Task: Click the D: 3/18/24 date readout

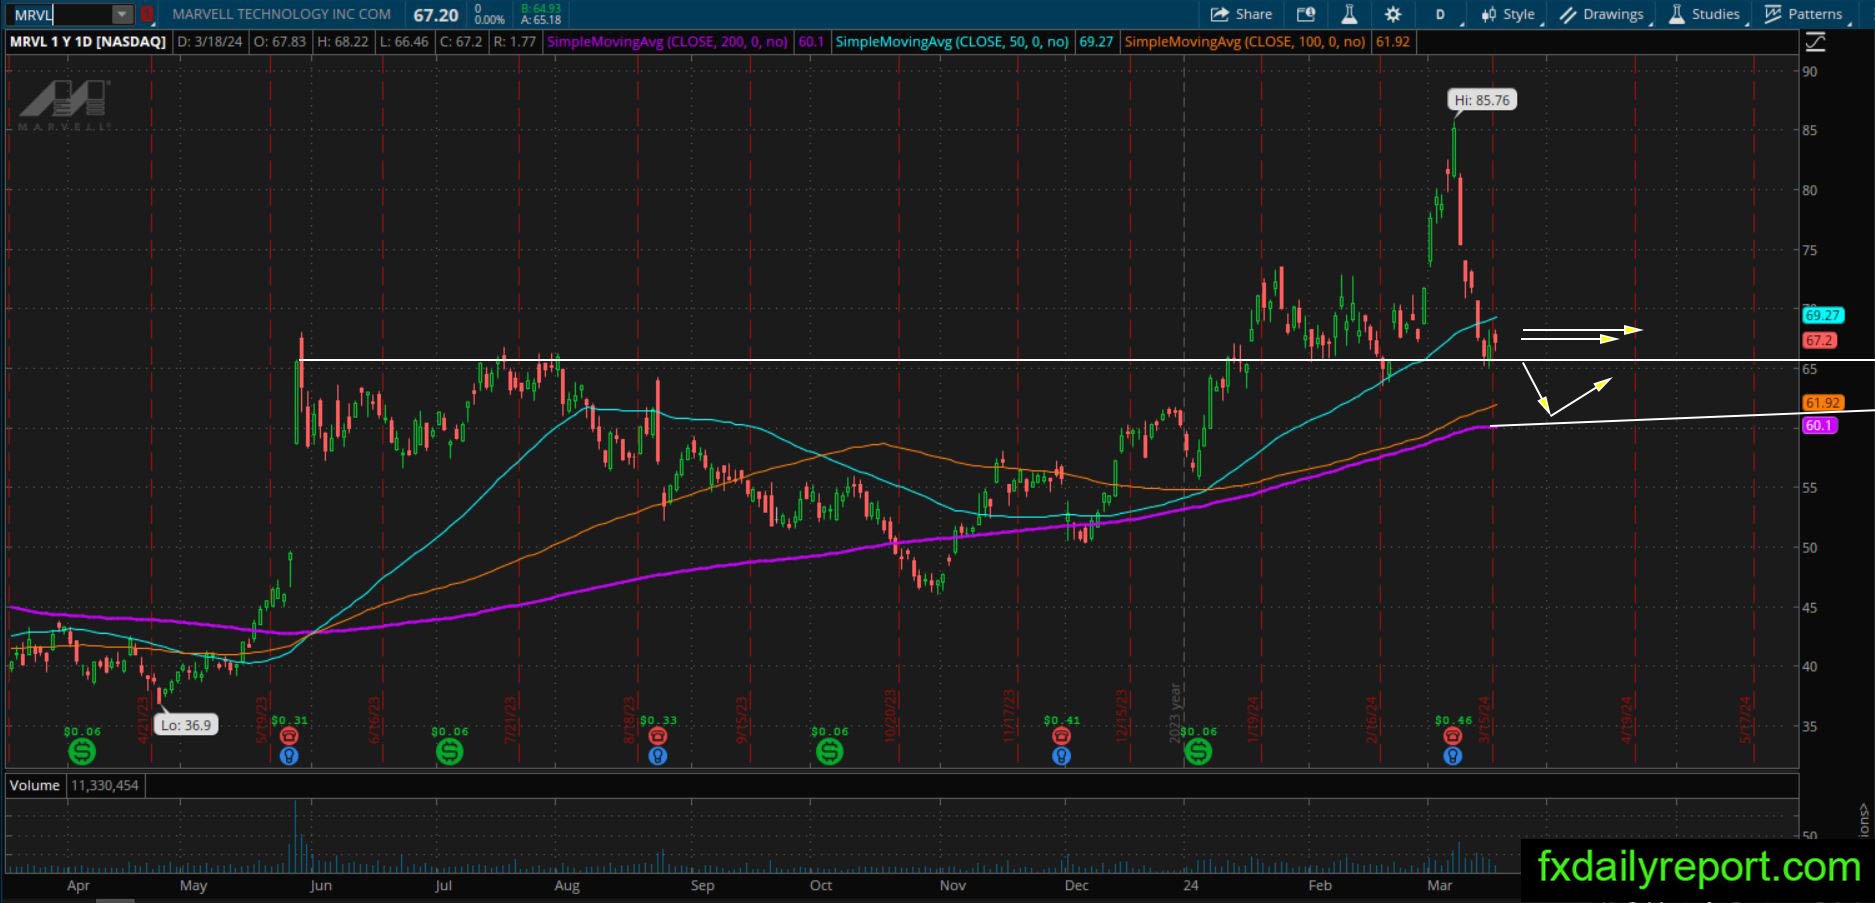Action: coord(210,42)
